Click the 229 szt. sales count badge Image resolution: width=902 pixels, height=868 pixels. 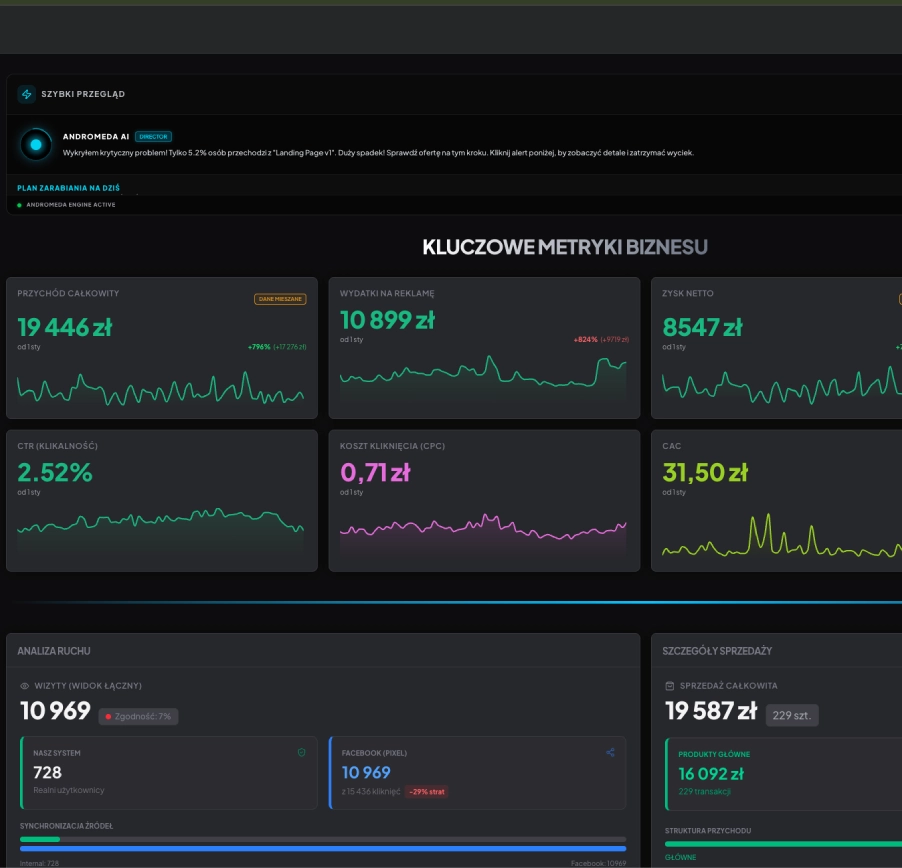pyautogui.click(x=792, y=715)
